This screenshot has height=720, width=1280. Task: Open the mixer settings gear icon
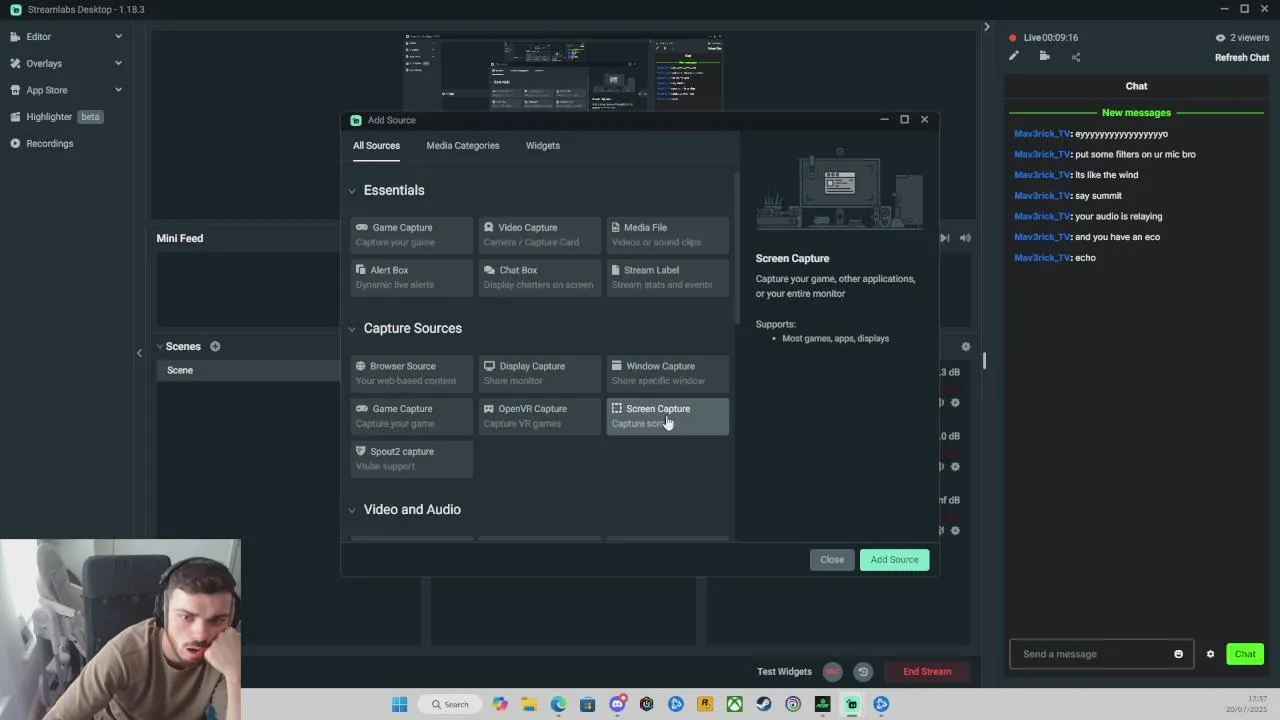point(965,346)
